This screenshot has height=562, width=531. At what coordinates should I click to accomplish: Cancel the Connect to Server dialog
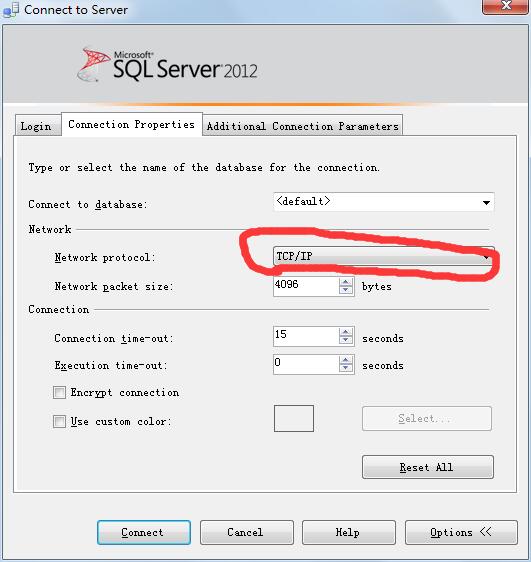[x=247, y=532]
